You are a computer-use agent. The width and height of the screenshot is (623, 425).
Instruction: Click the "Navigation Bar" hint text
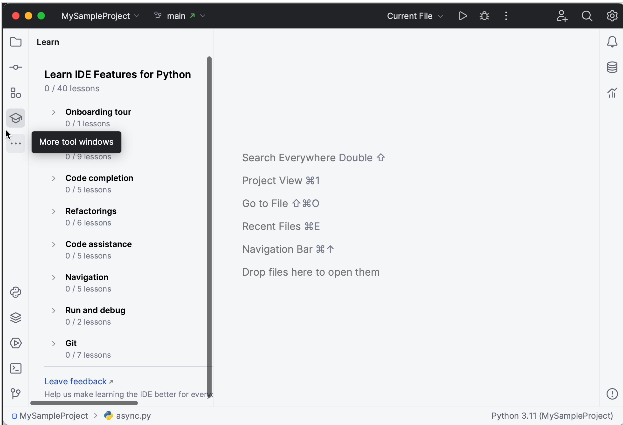[x=277, y=249]
